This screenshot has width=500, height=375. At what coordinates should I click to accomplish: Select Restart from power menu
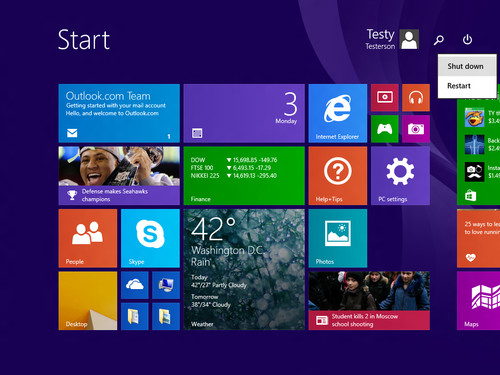(467, 86)
